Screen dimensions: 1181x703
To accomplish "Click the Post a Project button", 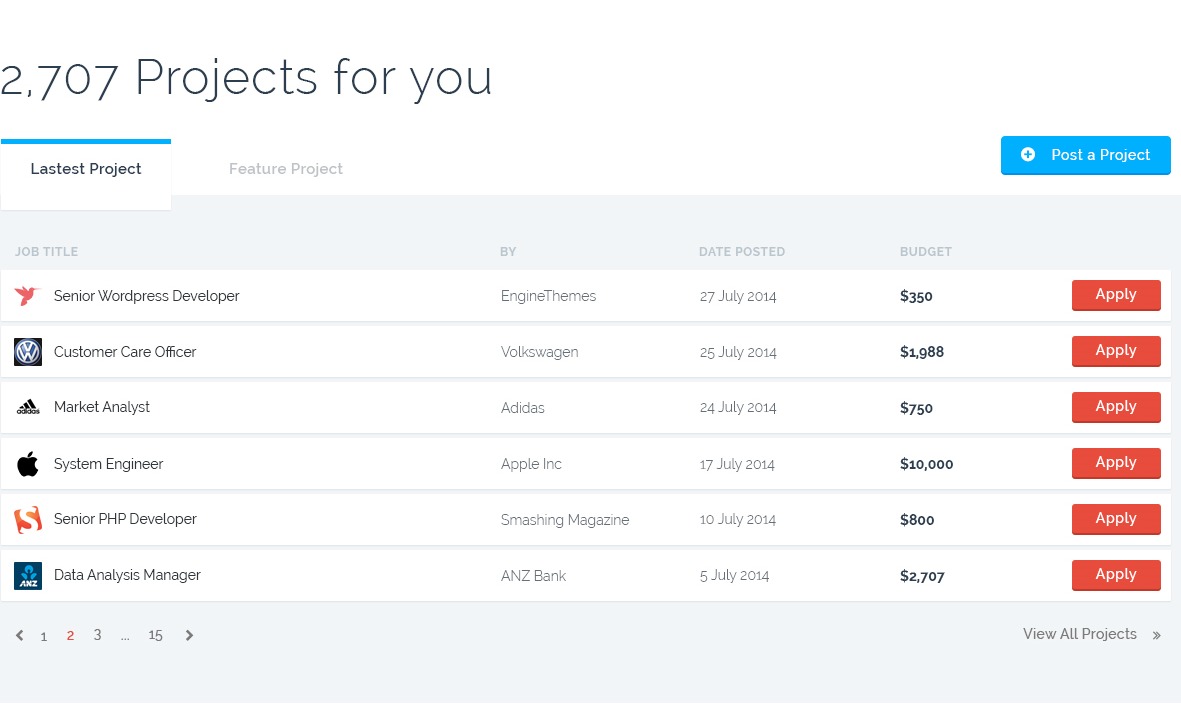I will (1085, 155).
